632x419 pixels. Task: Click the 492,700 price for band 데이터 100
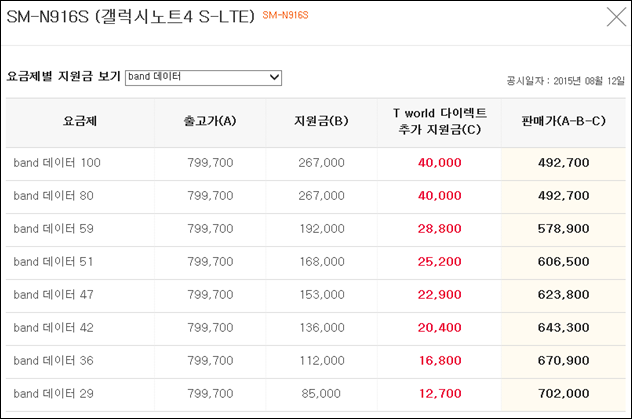(x=563, y=163)
